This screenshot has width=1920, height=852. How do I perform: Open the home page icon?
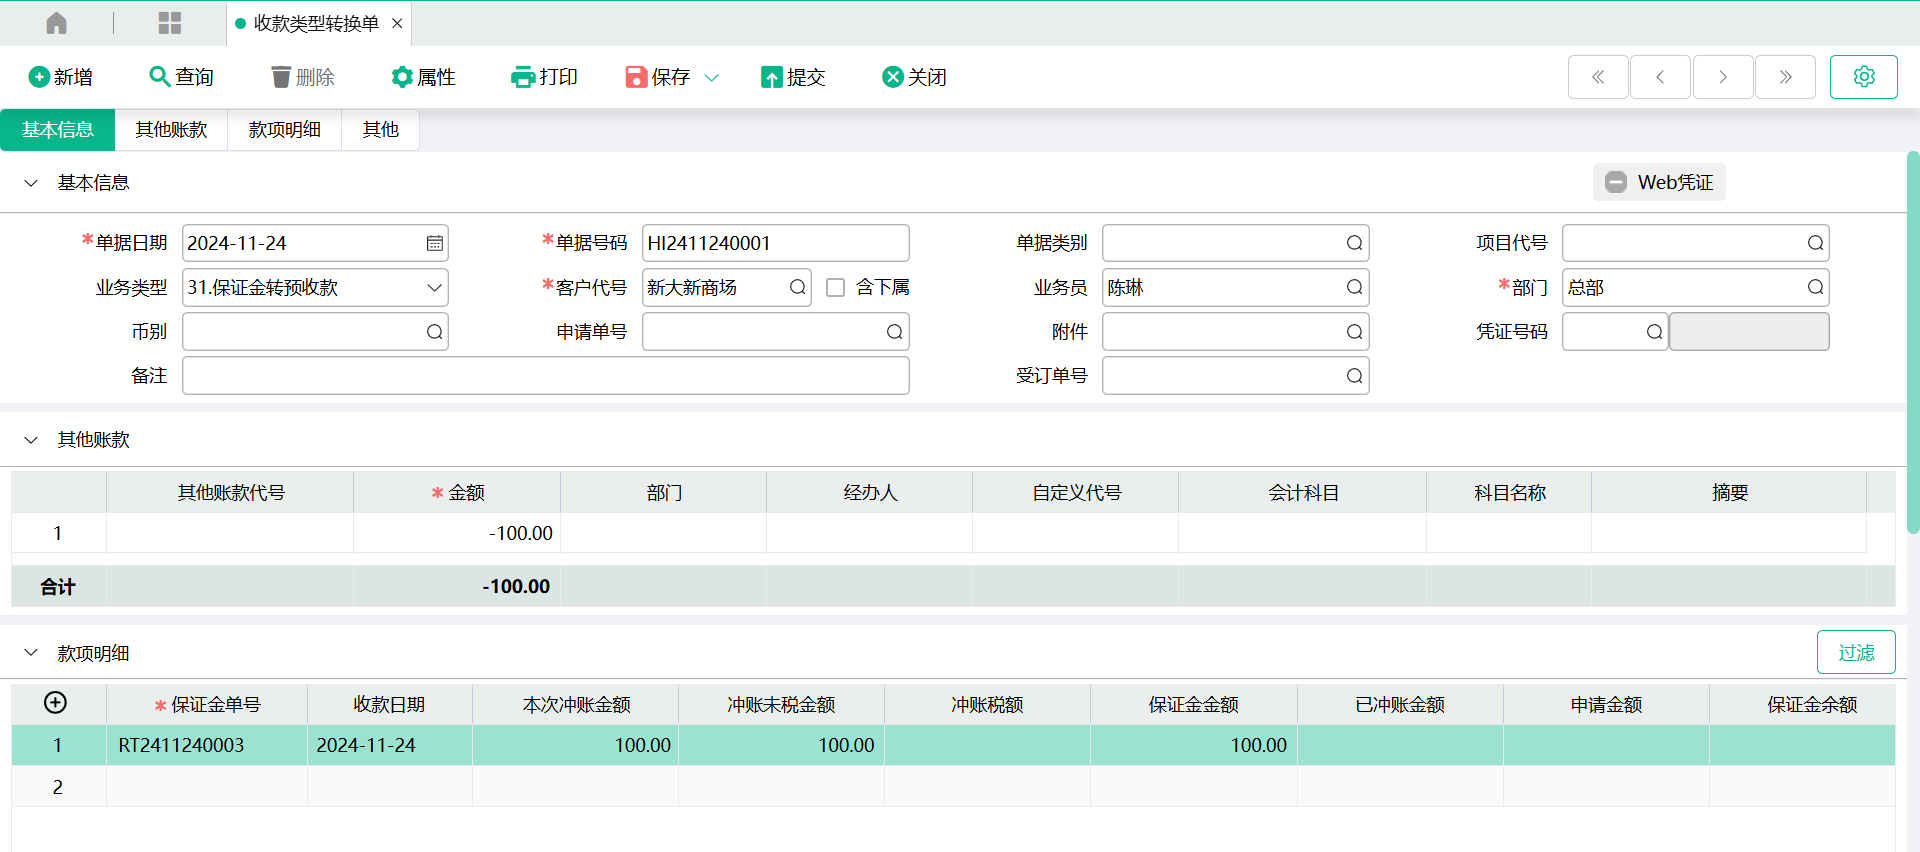pyautogui.click(x=57, y=23)
